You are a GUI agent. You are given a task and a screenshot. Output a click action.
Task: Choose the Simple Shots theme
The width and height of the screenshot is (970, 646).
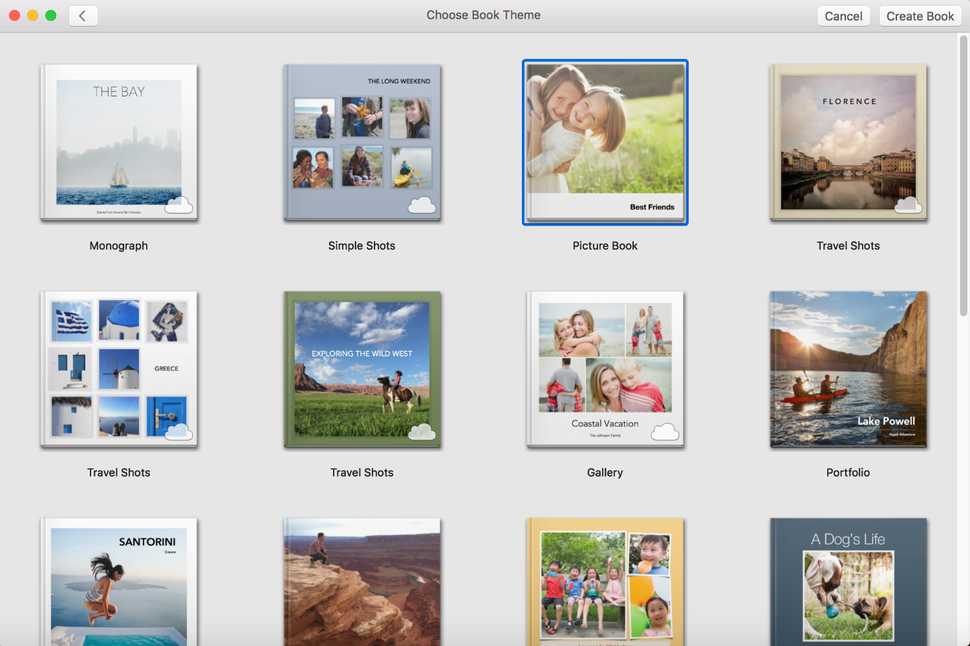coord(362,141)
